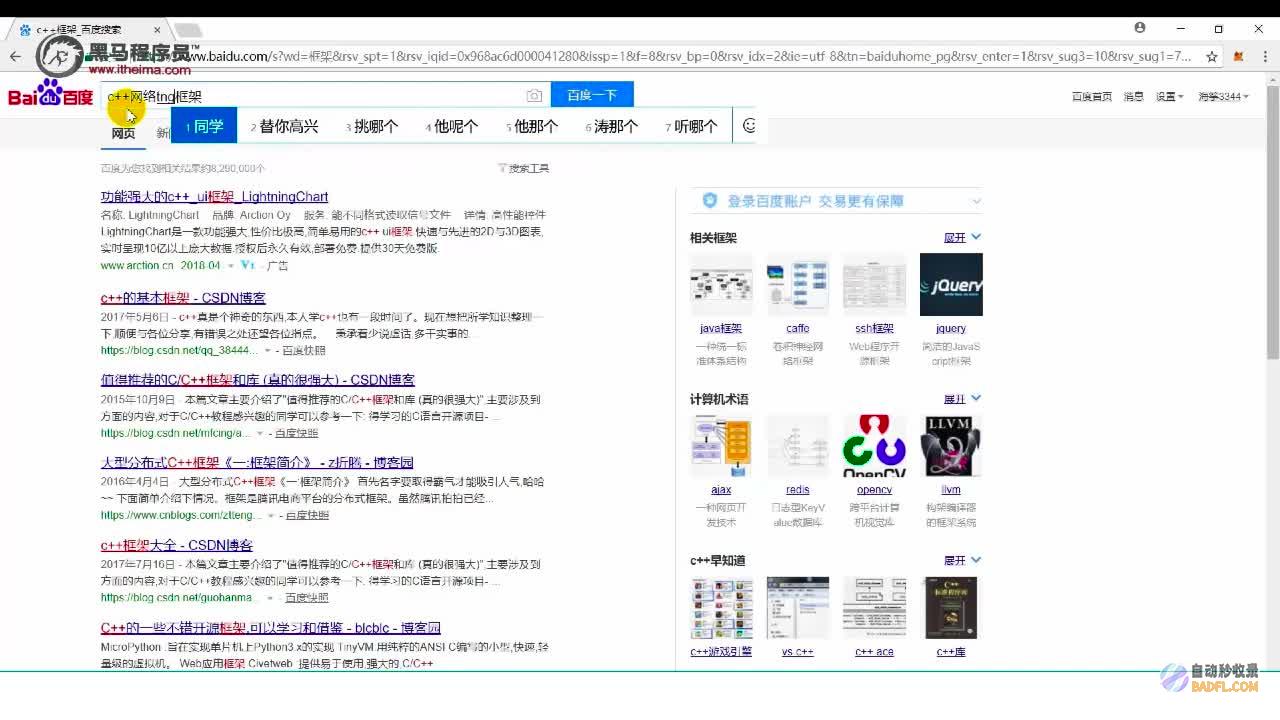
Task: Open the Chrome profile avatar icon
Action: click(x=1140, y=28)
